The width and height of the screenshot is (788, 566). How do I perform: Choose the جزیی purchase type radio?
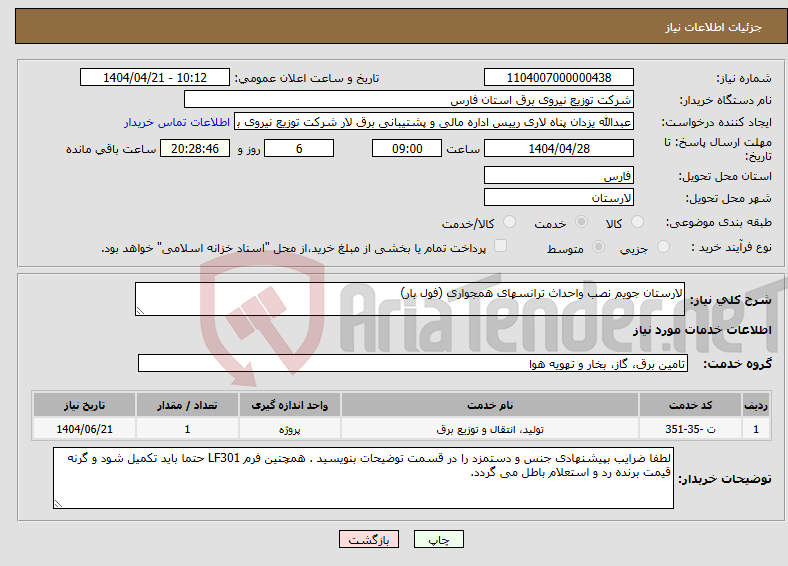pyautogui.click(x=663, y=246)
